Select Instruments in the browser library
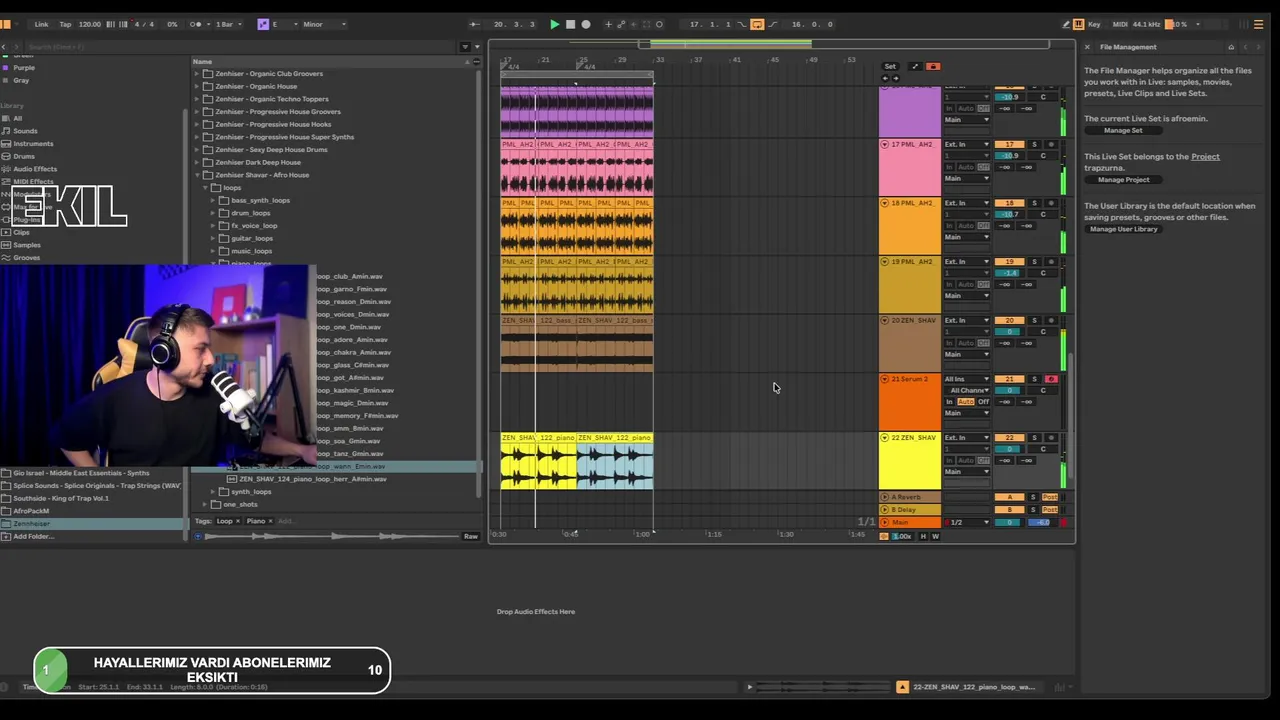This screenshot has width=1280, height=720. (33, 144)
